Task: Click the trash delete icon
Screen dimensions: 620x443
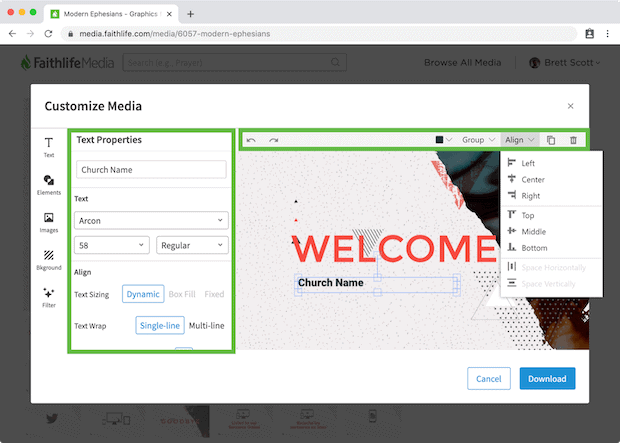Action: point(573,140)
